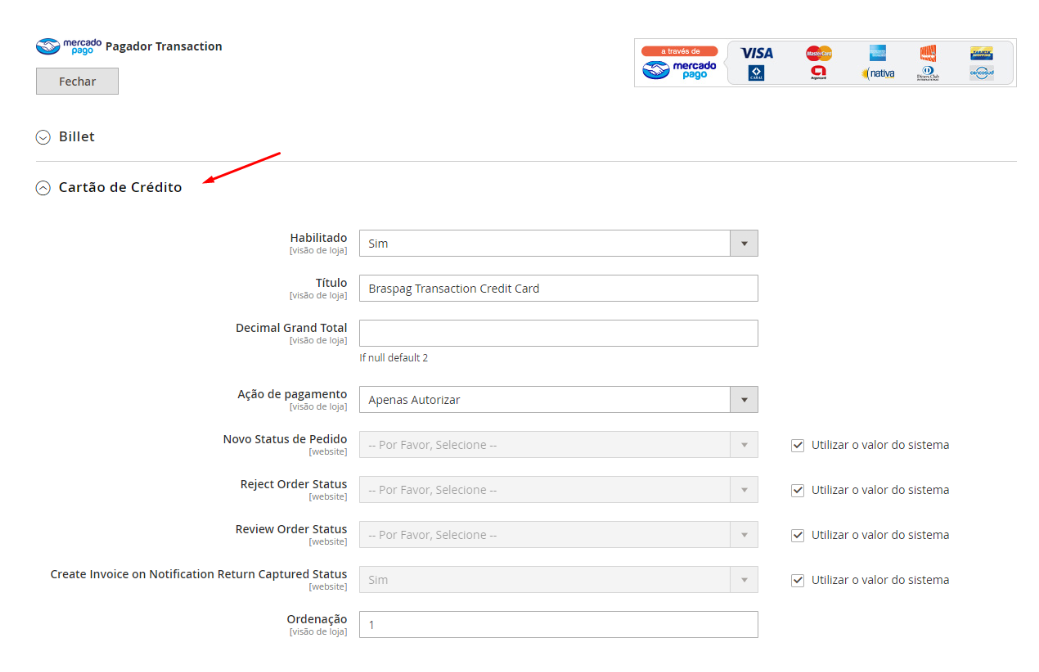Click the Visa card logo
This screenshot has height=672, width=1039.
tap(757, 53)
